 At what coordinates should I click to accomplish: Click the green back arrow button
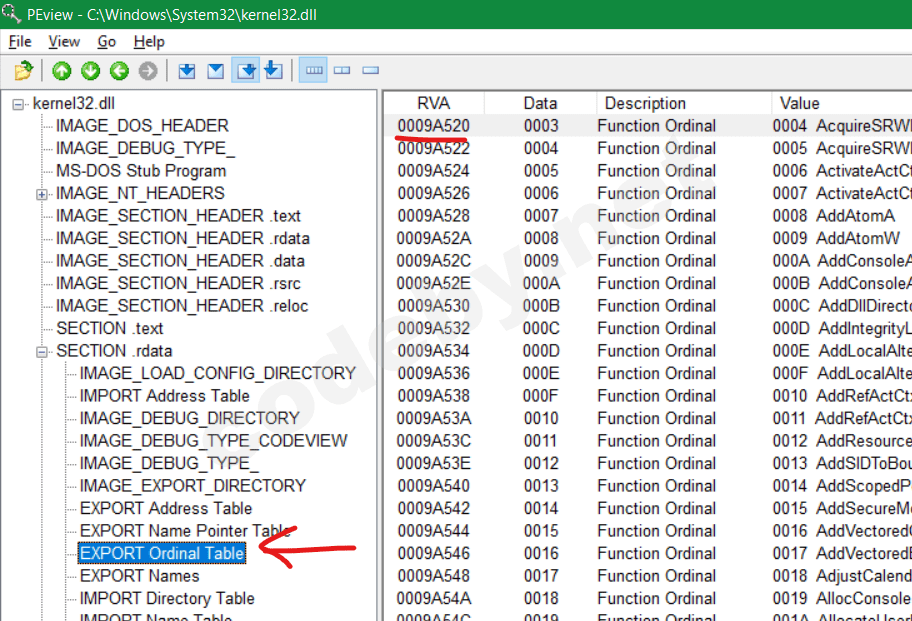pyautogui.click(x=119, y=71)
